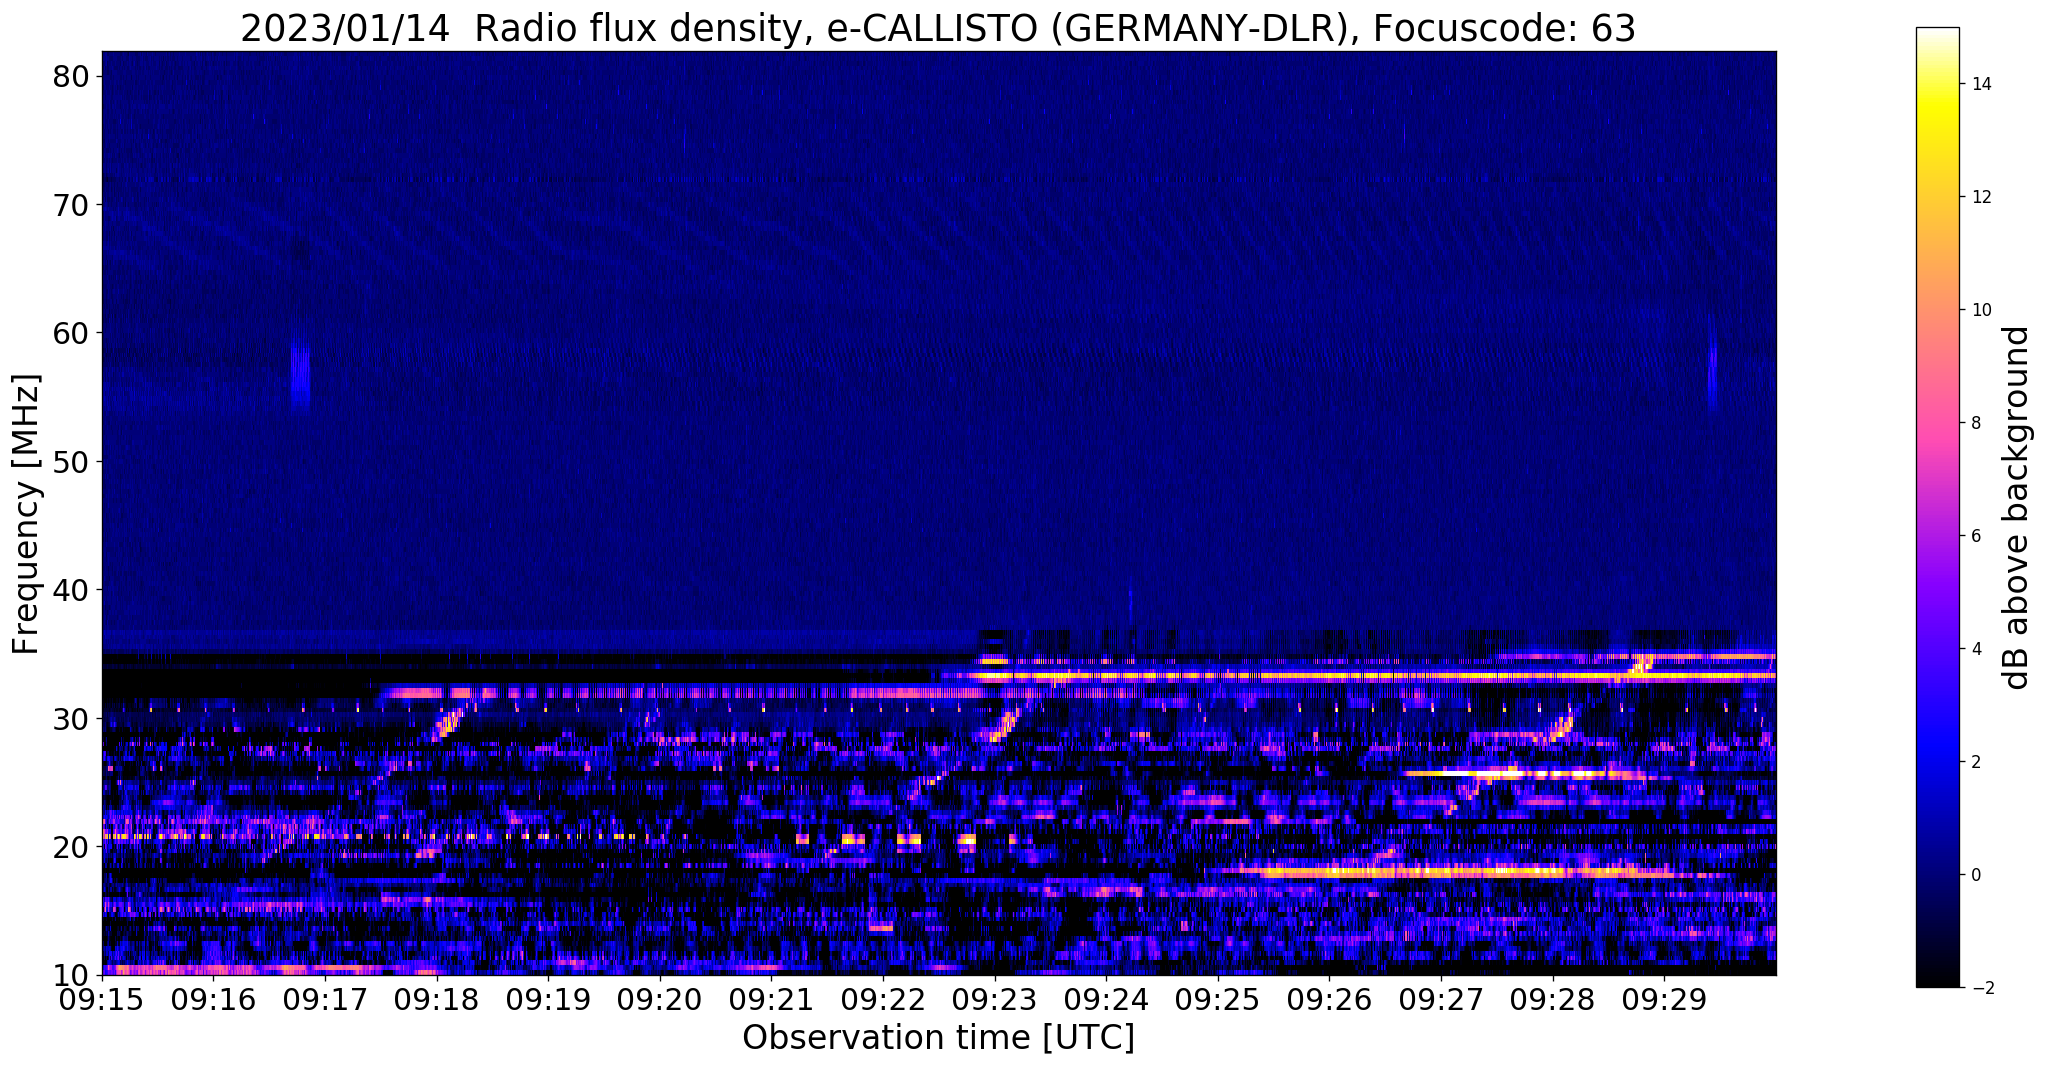Image resolution: width=2047 pixels, height=1067 pixels.
Task: Click the colorbar tick value 10
Action: (x=1981, y=310)
